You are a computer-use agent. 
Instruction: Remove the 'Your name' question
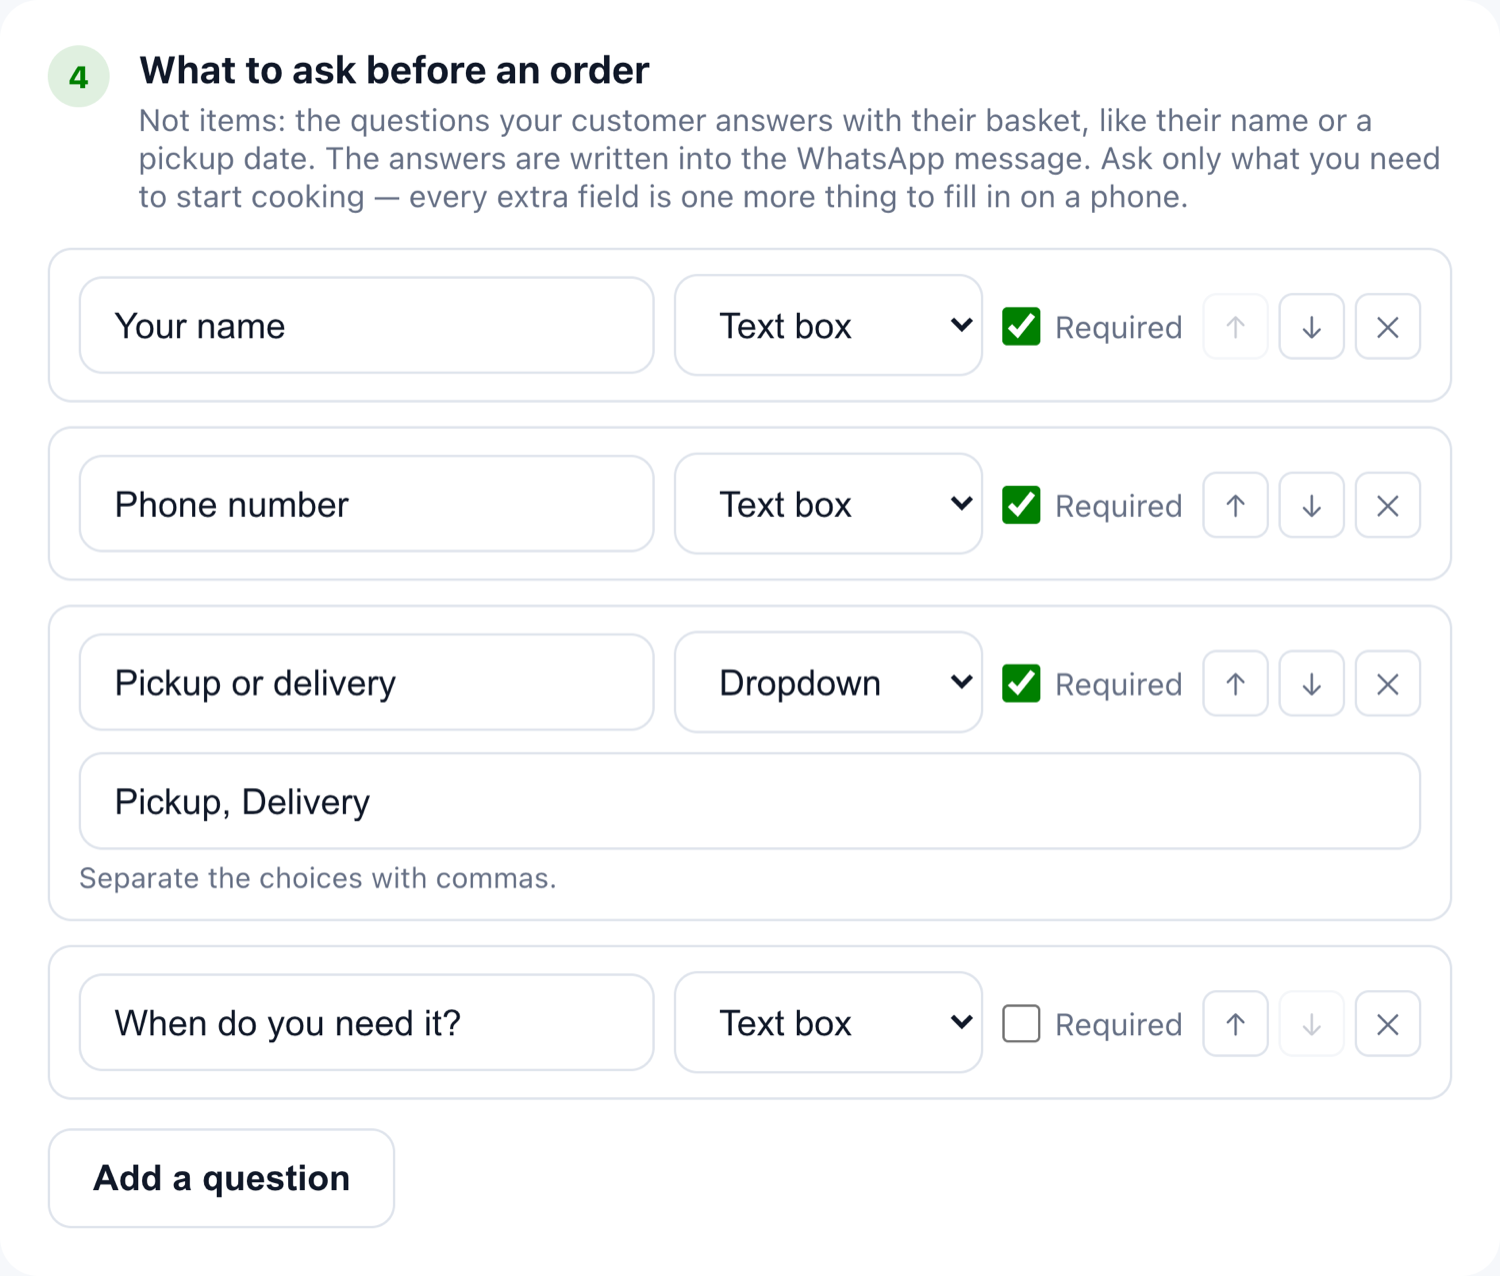(1387, 326)
